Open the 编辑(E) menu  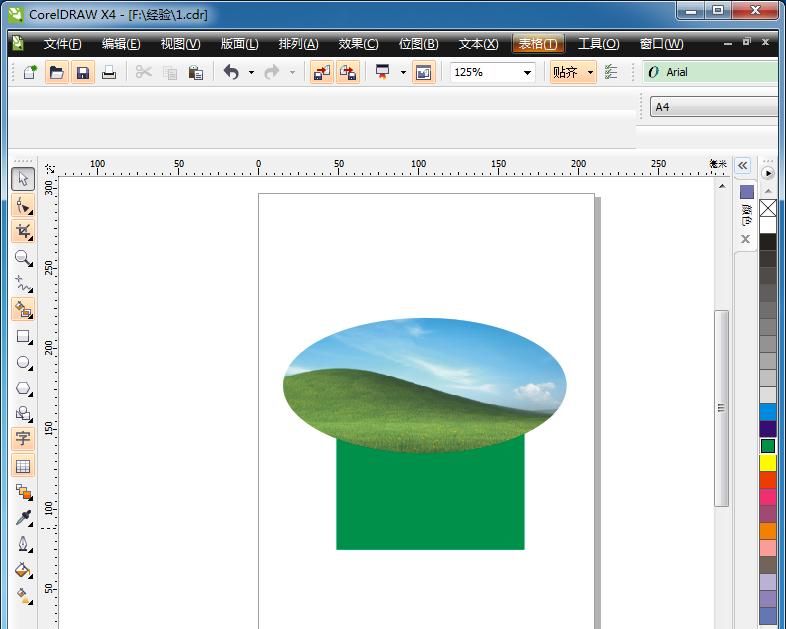pyautogui.click(x=121, y=44)
